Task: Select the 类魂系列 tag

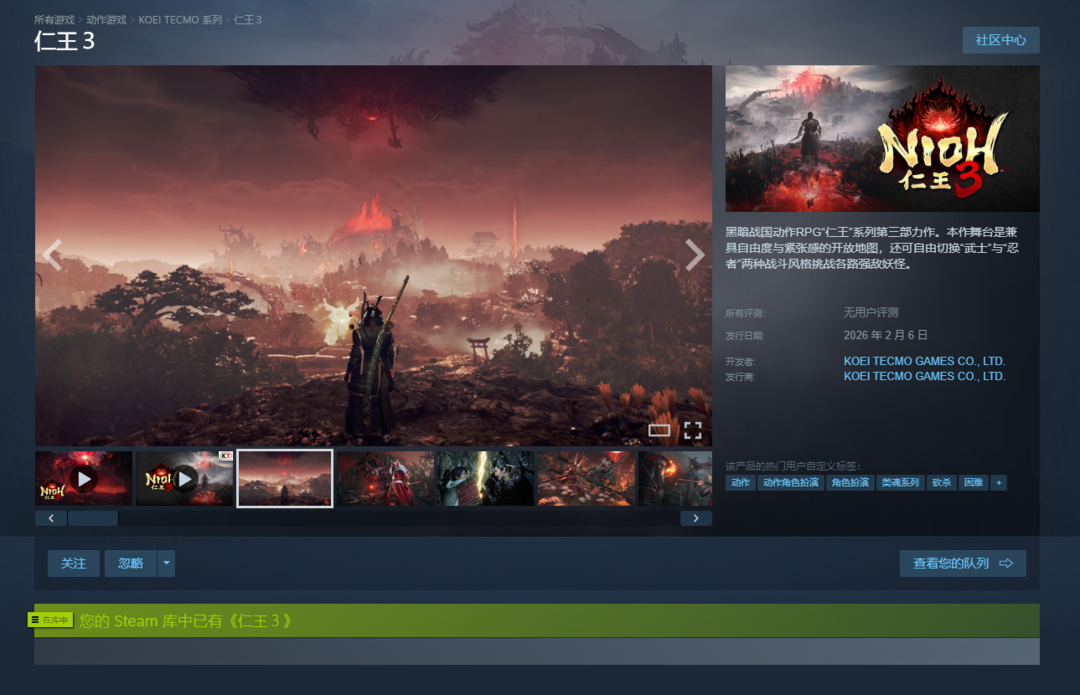Action: (x=900, y=483)
